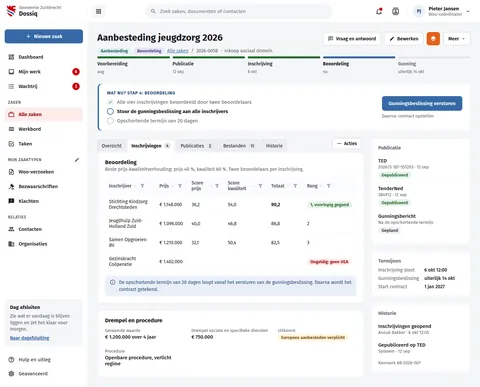
Task: Click the PJ user avatar
Action: tap(419, 11)
